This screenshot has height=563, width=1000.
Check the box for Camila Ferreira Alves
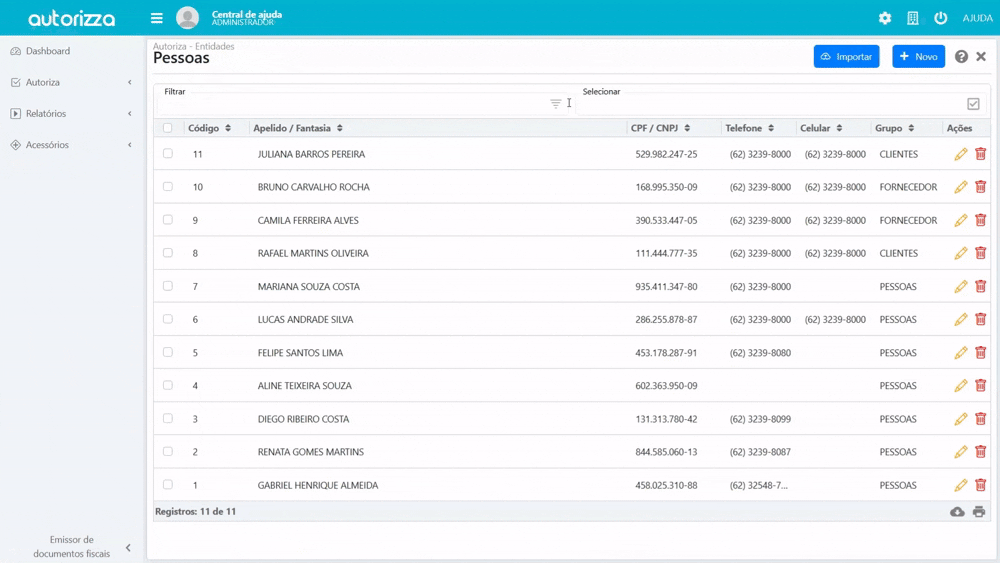point(168,220)
